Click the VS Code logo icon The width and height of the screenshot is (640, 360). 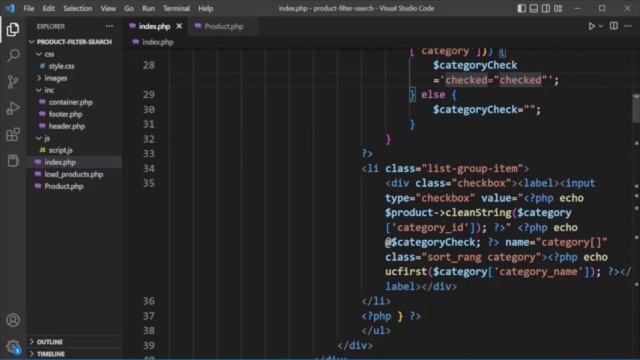click(10, 8)
